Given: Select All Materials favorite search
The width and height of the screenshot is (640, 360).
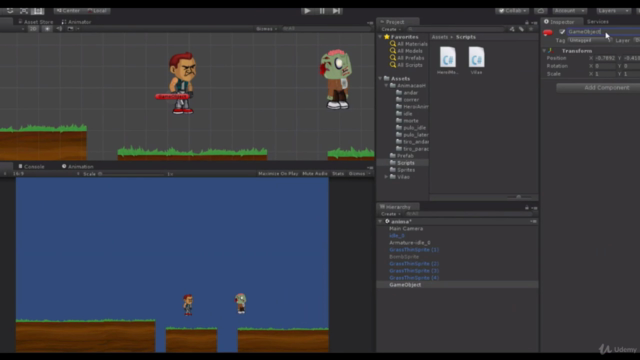Looking at the screenshot, I should tap(409, 44).
